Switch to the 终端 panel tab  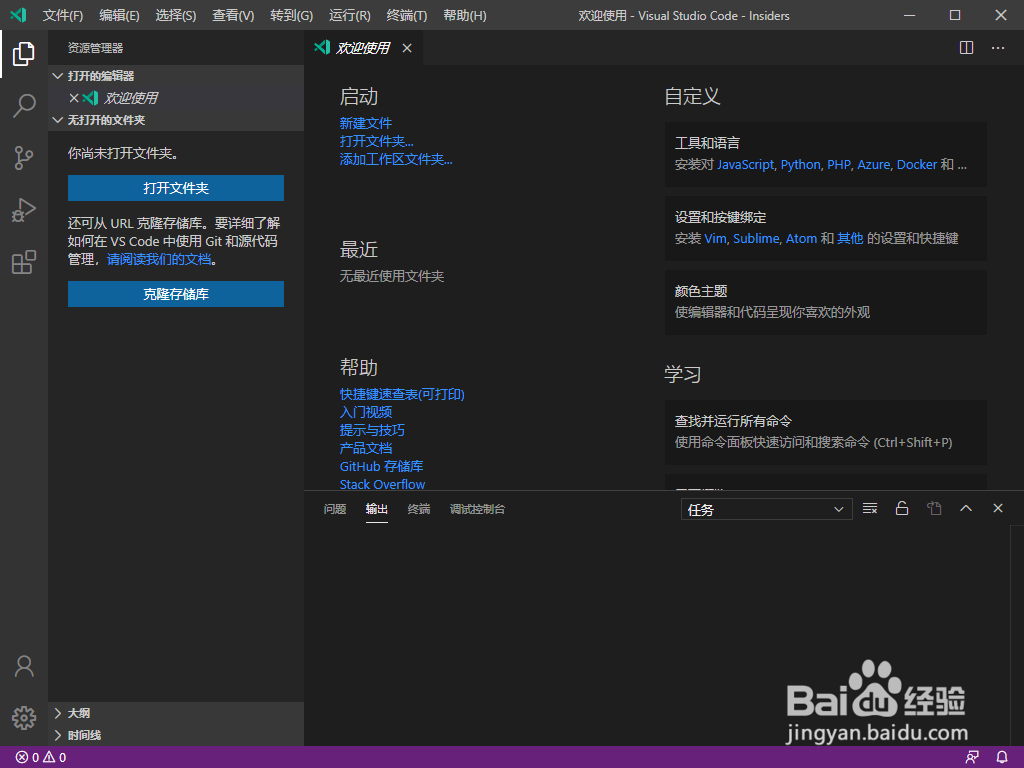(x=418, y=509)
